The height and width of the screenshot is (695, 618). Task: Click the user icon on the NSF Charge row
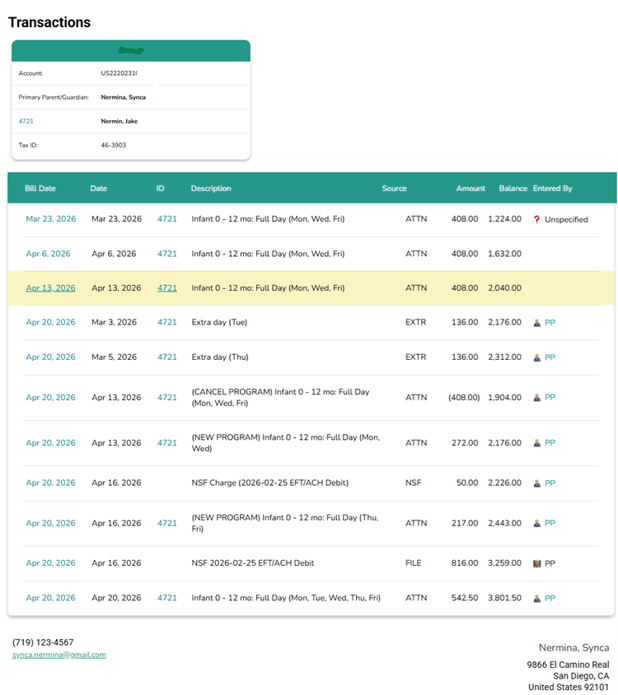coord(536,483)
